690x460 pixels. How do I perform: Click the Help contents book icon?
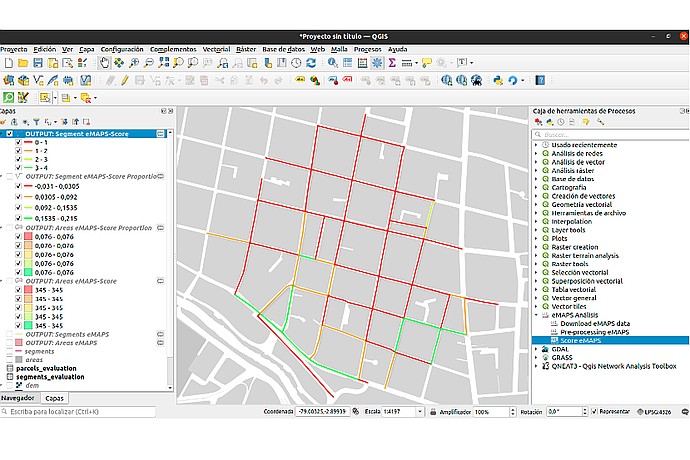(x=540, y=81)
